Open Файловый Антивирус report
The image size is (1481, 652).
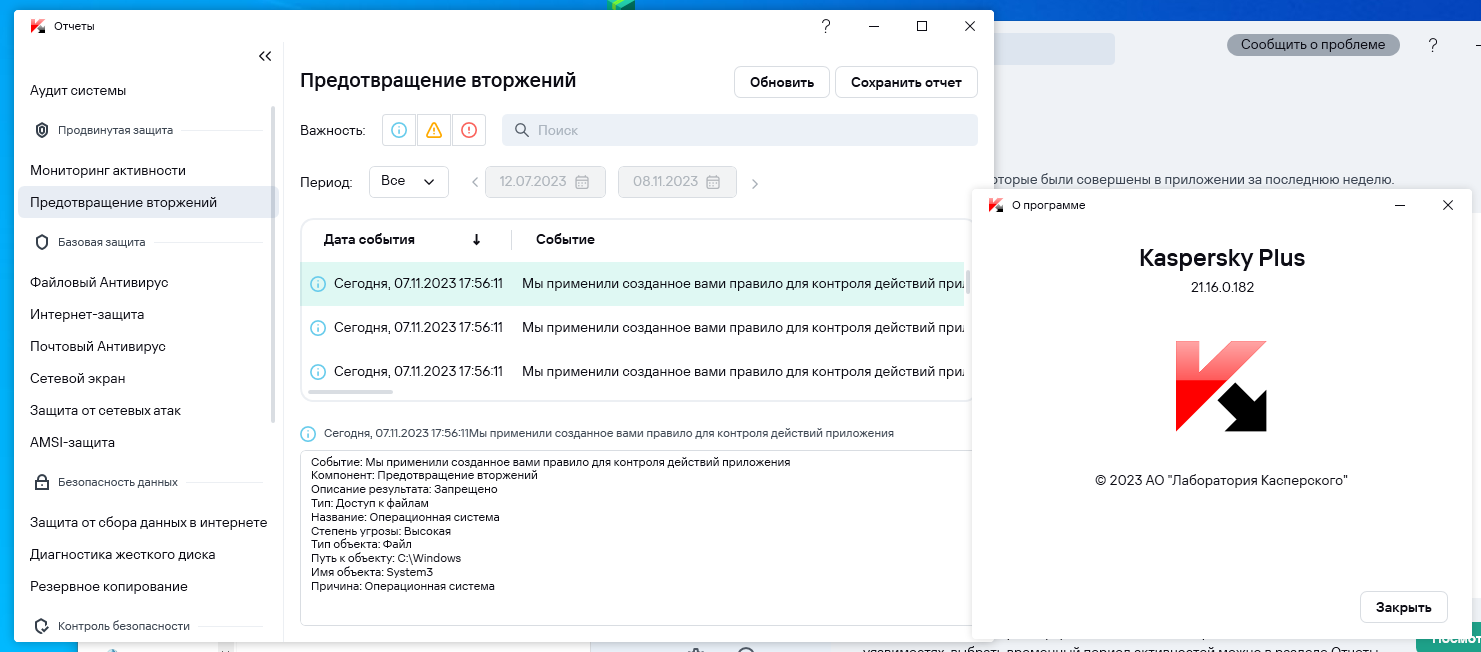pos(99,282)
